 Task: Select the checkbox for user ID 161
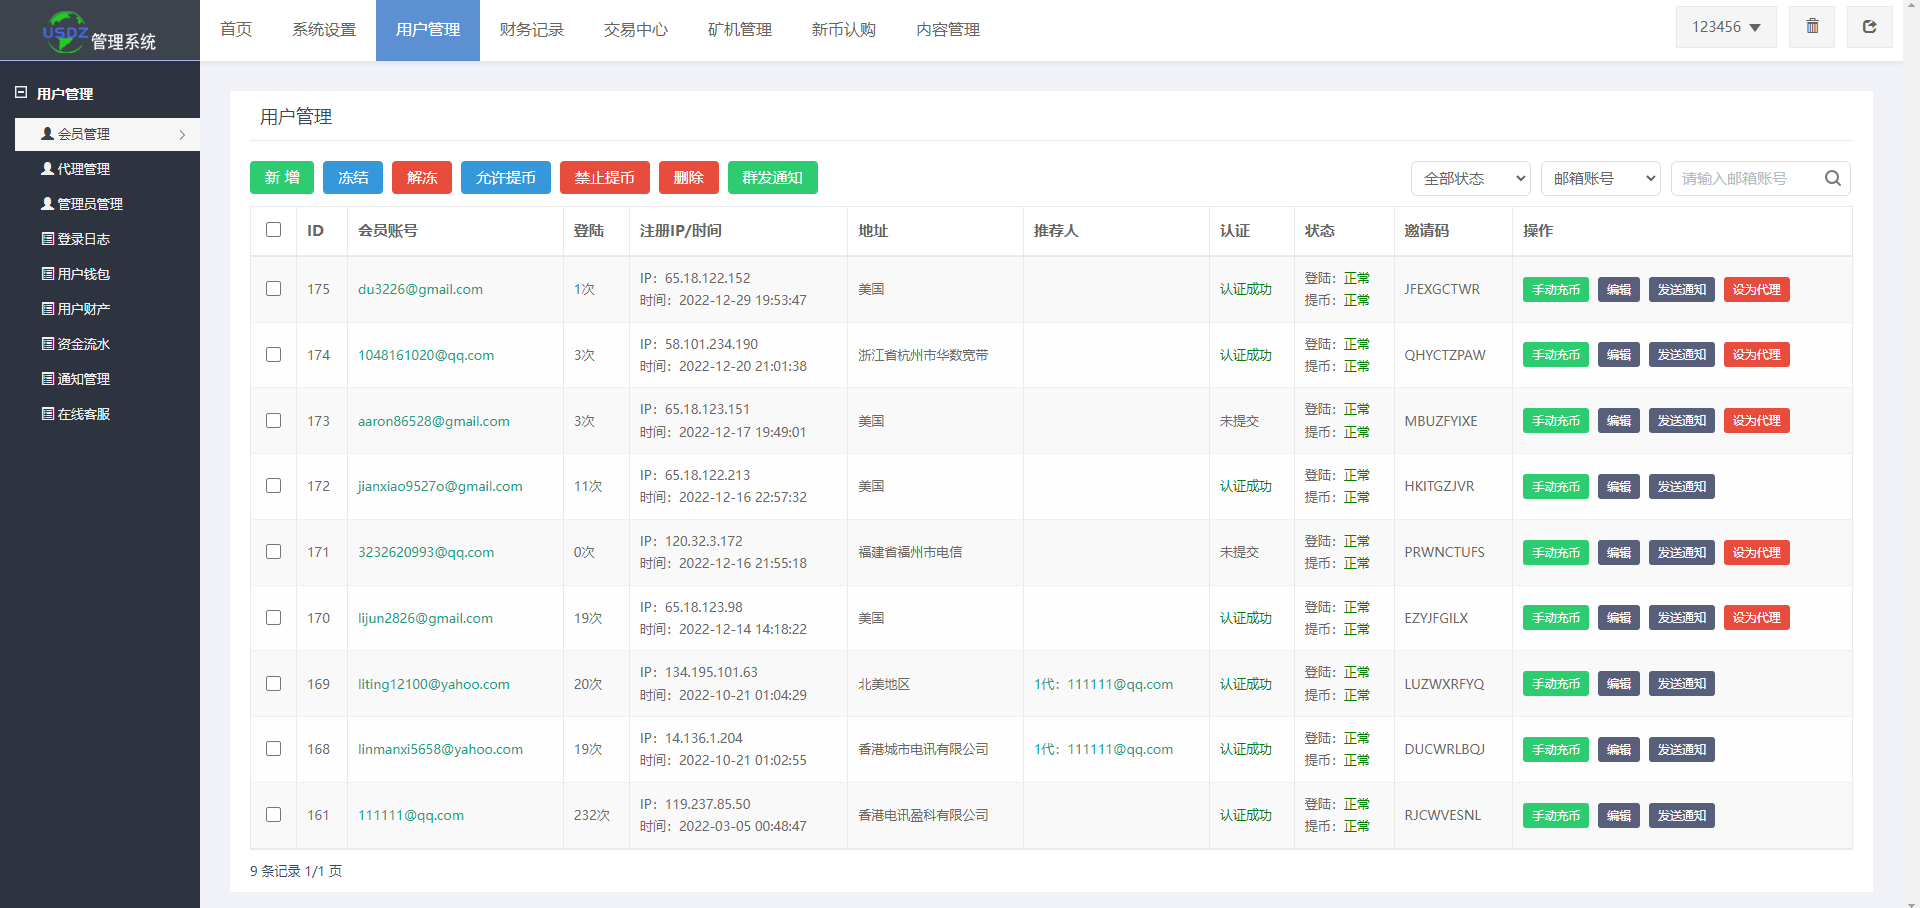[x=273, y=815]
